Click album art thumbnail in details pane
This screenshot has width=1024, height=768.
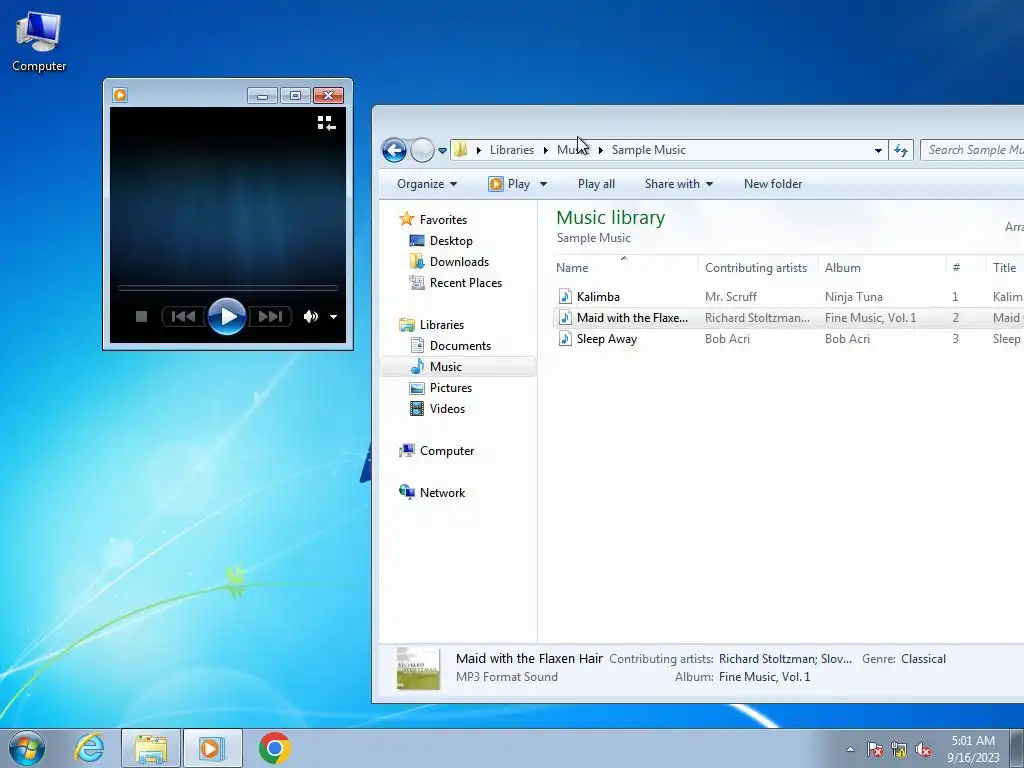(x=418, y=668)
